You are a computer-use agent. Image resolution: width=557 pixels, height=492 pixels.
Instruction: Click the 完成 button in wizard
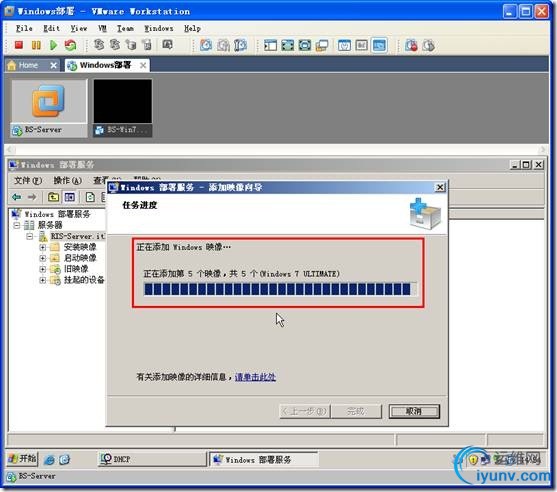[356, 411]
